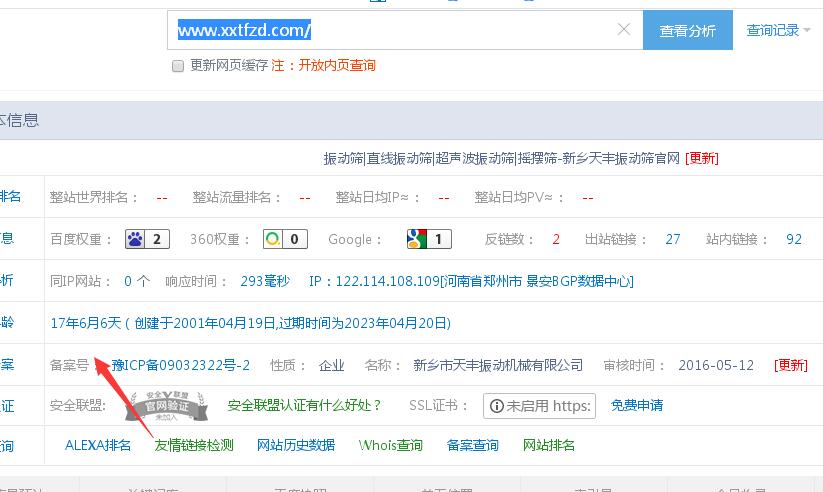Expand the 查询记录 dropdown
This screenshot has height=492, width=823.
pyautogui.click(x=778, y=30)
